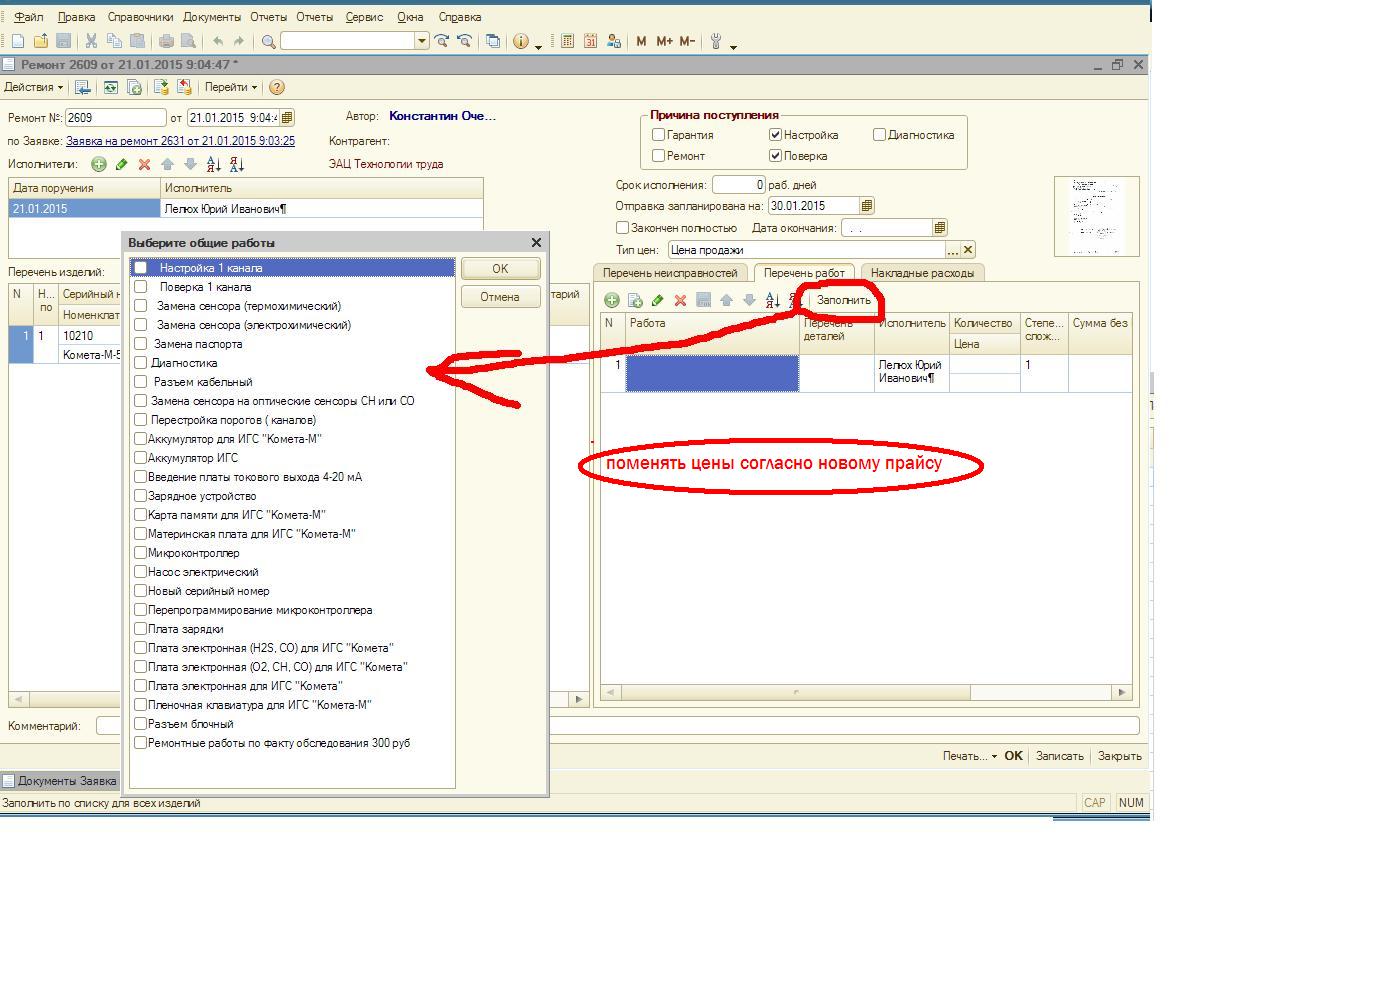Switch to the Накладные расходы tab
The height and width of the screenshot is (992, 1400).
922,273
